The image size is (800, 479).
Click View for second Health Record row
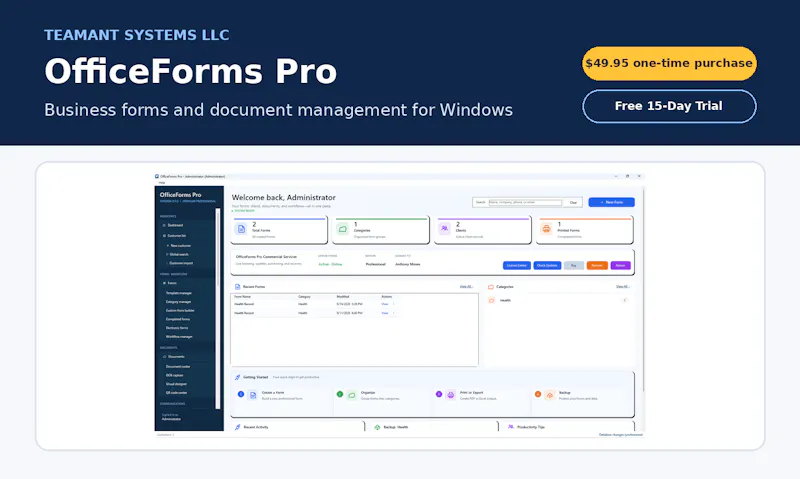(385, 313)
